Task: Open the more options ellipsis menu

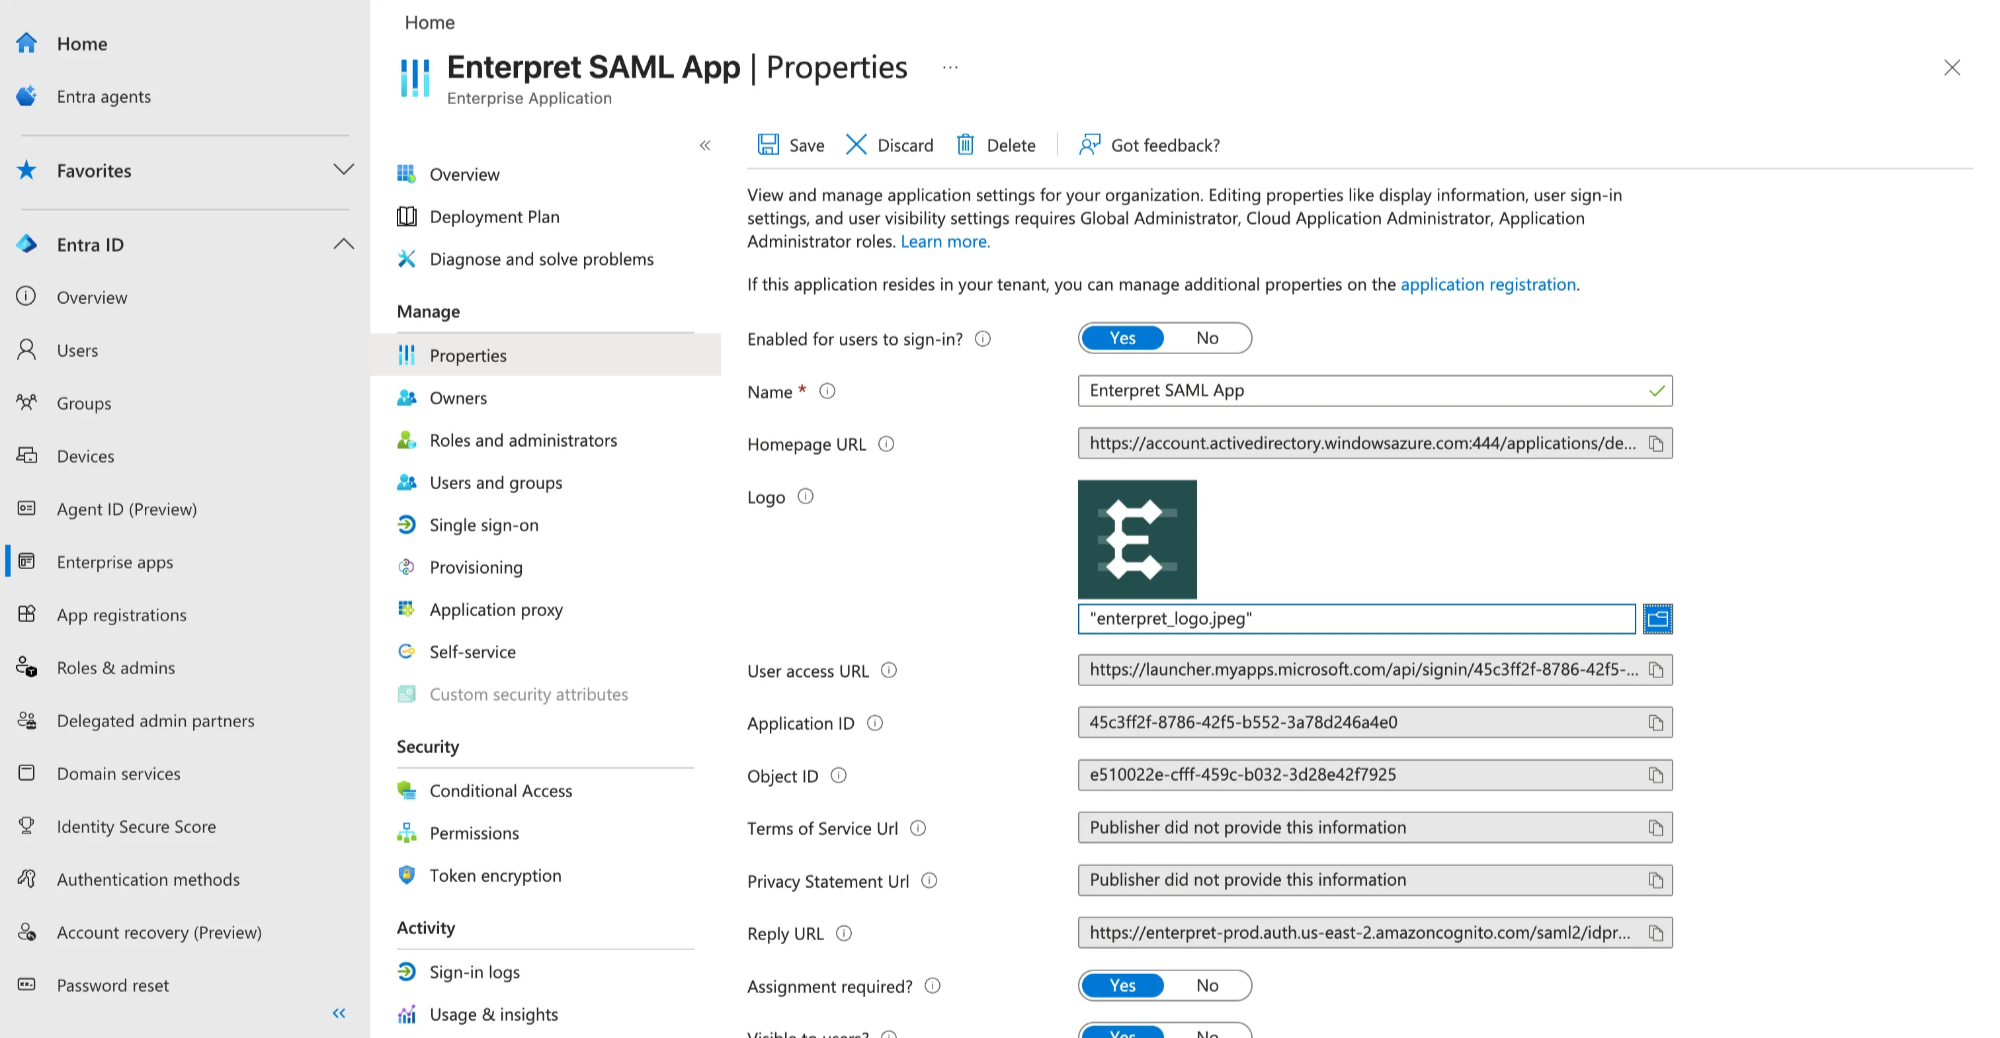Action: pyautogui.click(x=950, y=68)
